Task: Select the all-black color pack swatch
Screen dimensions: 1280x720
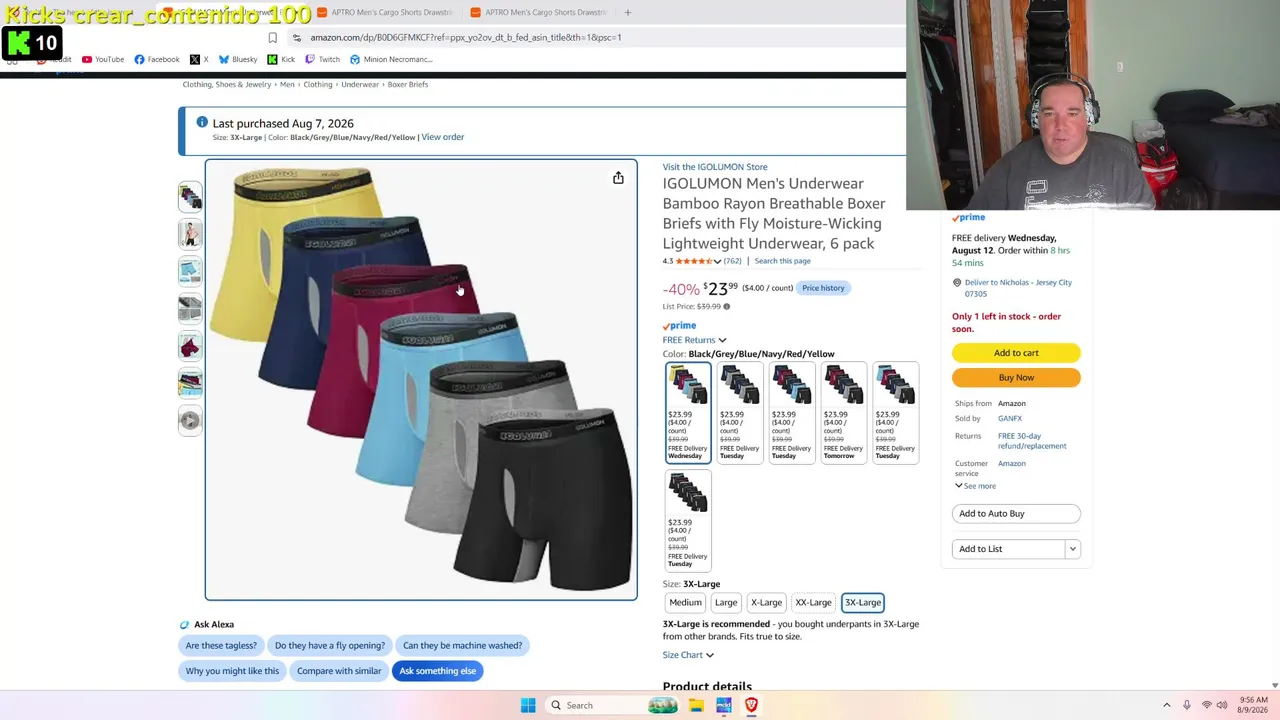Action: (x=688, y=520)
